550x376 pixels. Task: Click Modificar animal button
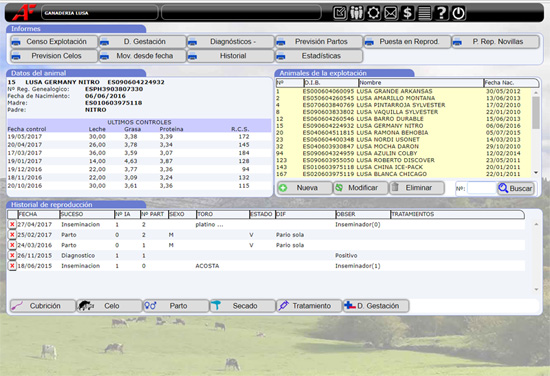pos(361,188)
